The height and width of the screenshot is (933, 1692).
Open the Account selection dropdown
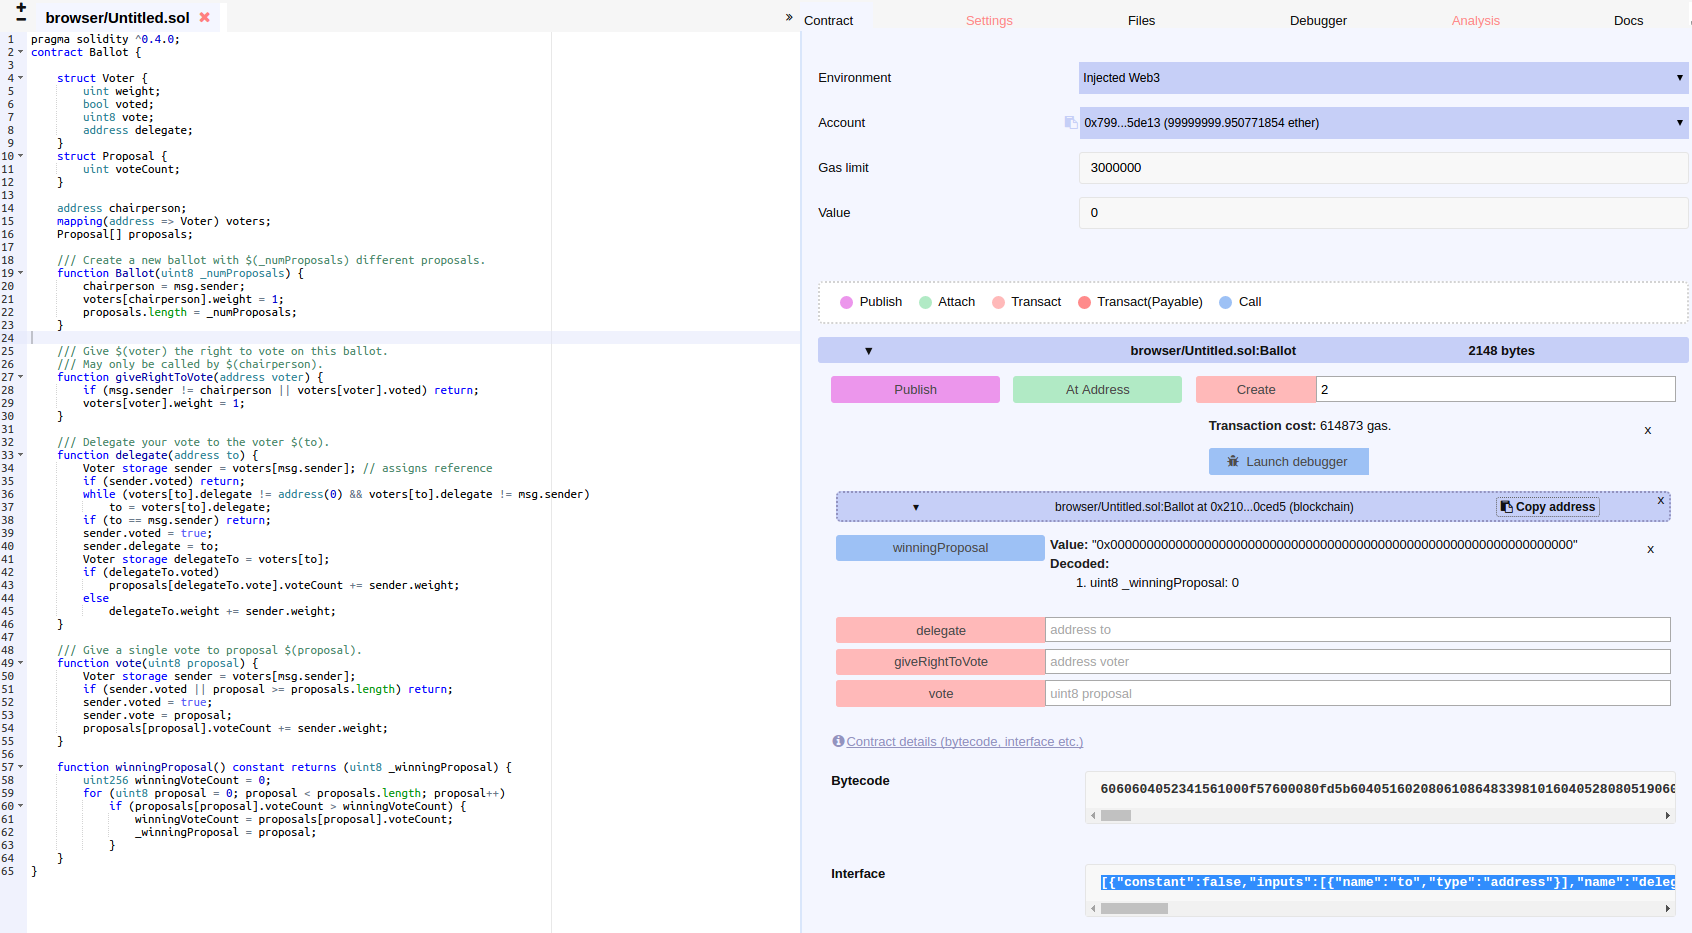[1383, 123]
